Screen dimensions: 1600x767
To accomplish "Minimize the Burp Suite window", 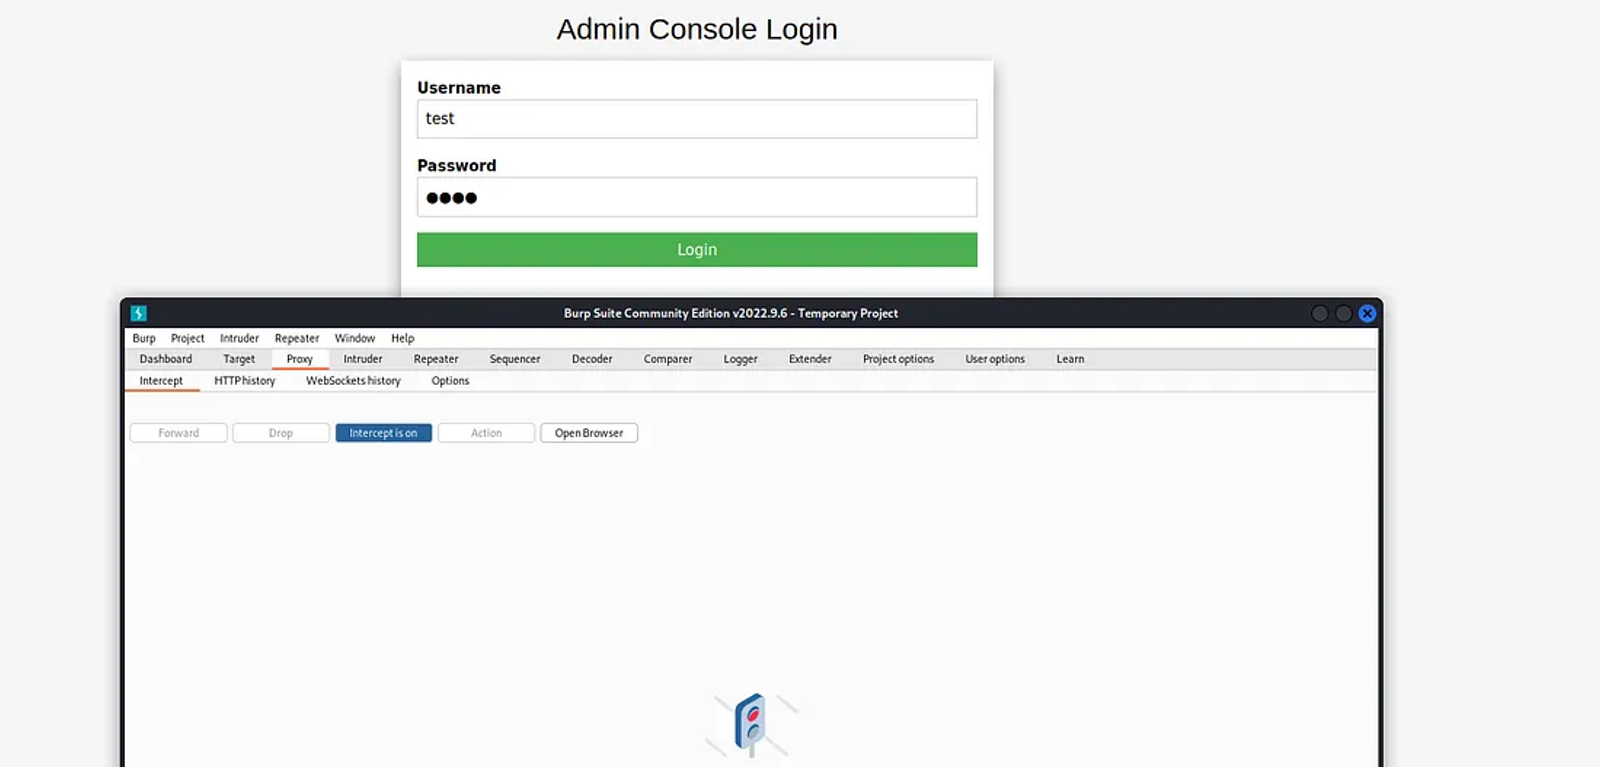I will pos(1320,313).
